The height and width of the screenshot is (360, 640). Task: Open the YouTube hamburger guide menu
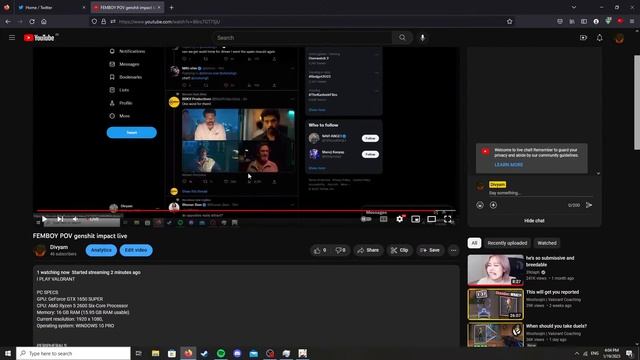point(12,38)
